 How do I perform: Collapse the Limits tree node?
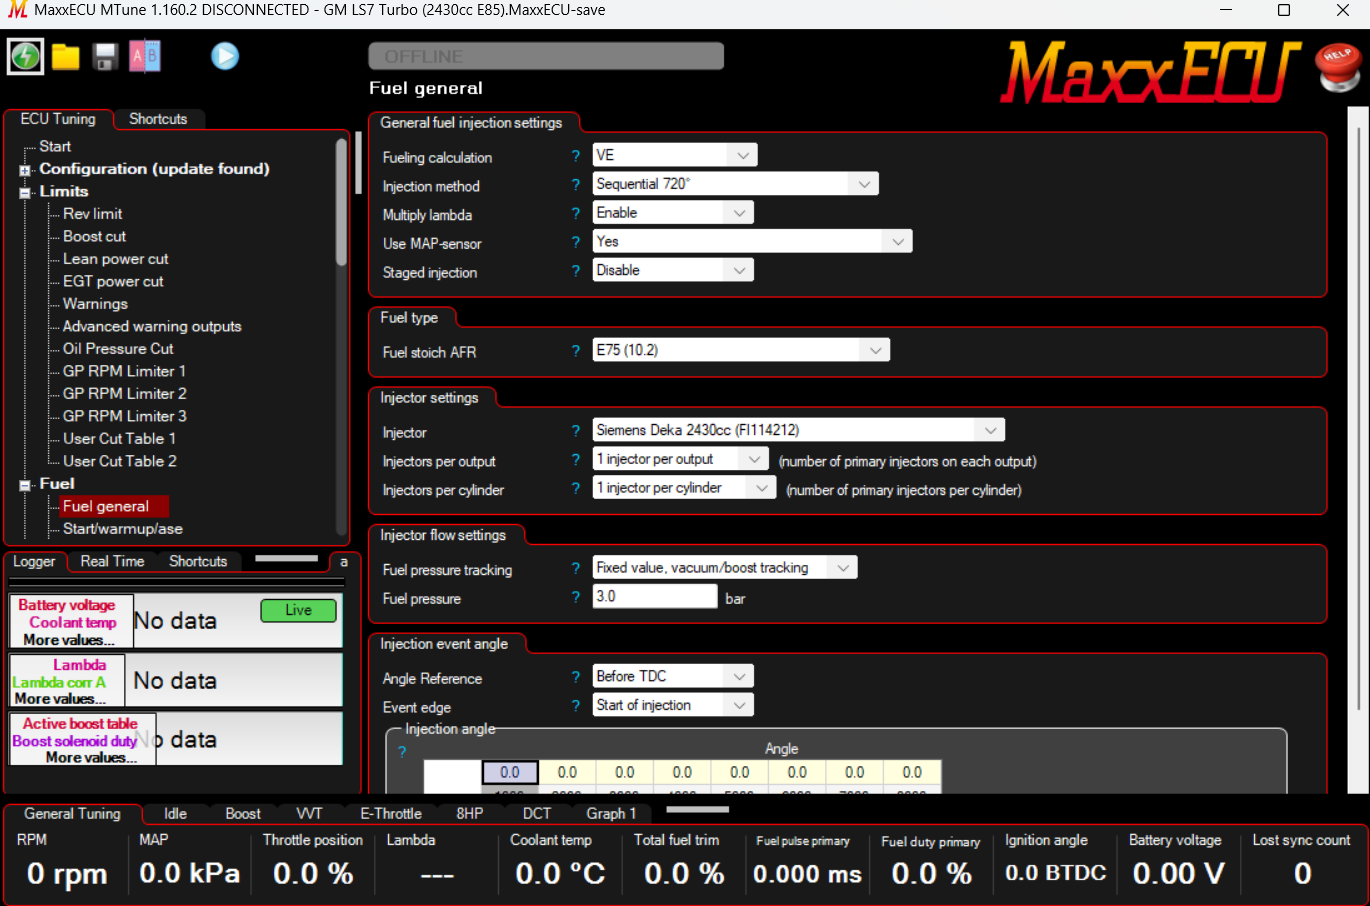(24, 192)
